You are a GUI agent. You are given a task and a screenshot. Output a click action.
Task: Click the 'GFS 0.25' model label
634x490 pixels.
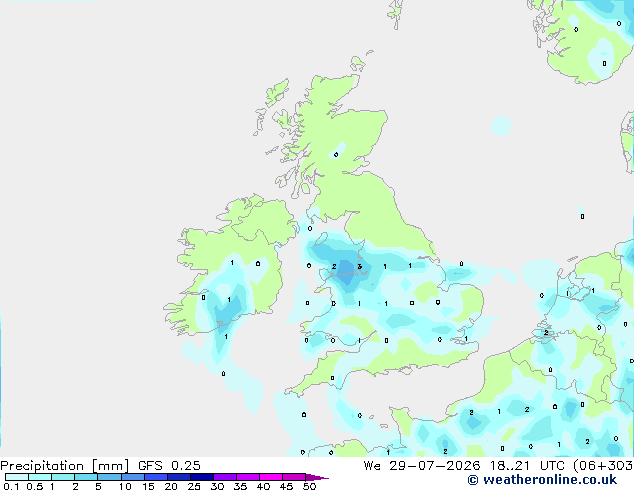point(169,466)
